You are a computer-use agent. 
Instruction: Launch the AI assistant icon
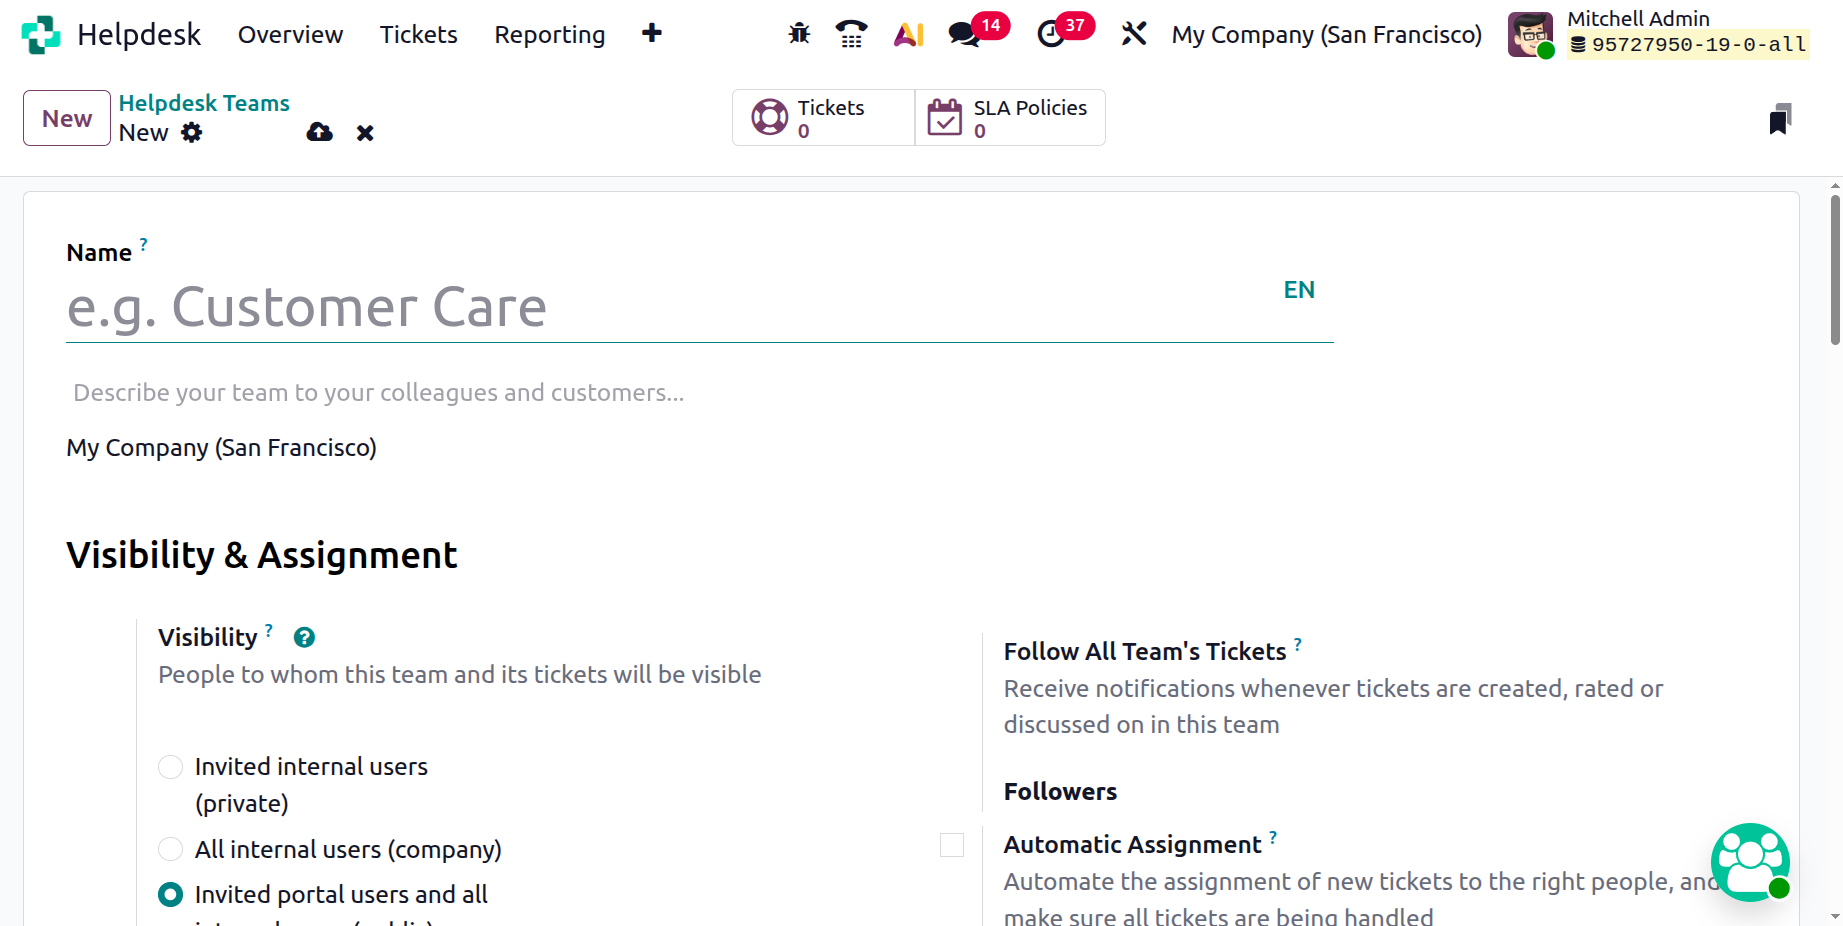coord(908,34)
